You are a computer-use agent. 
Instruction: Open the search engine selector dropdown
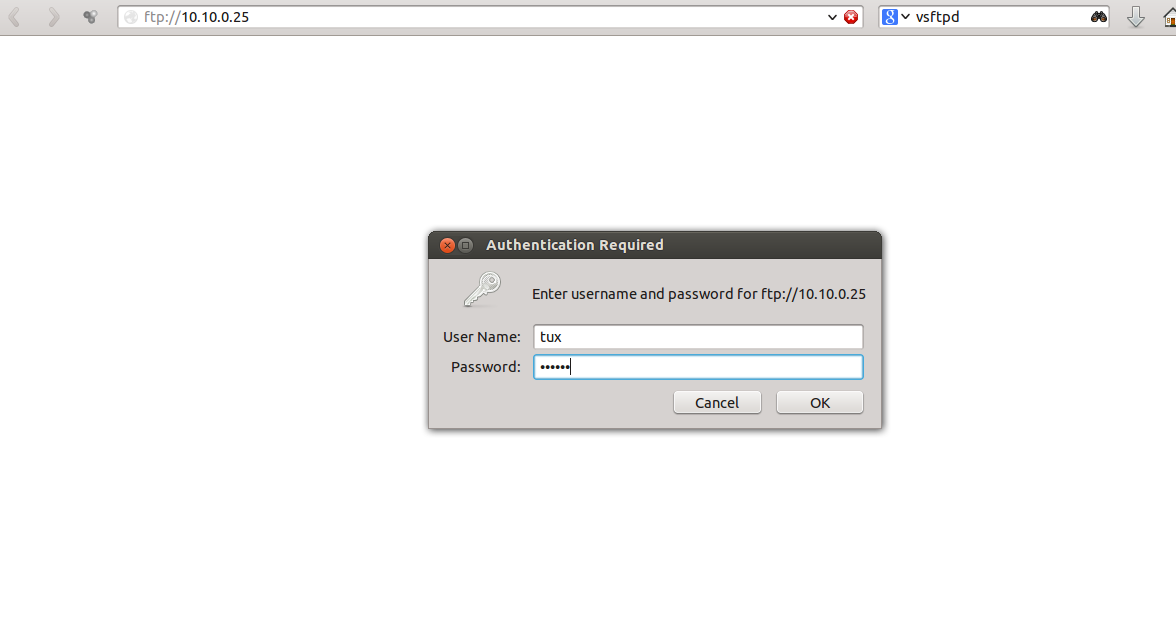[x=905, y=16]
